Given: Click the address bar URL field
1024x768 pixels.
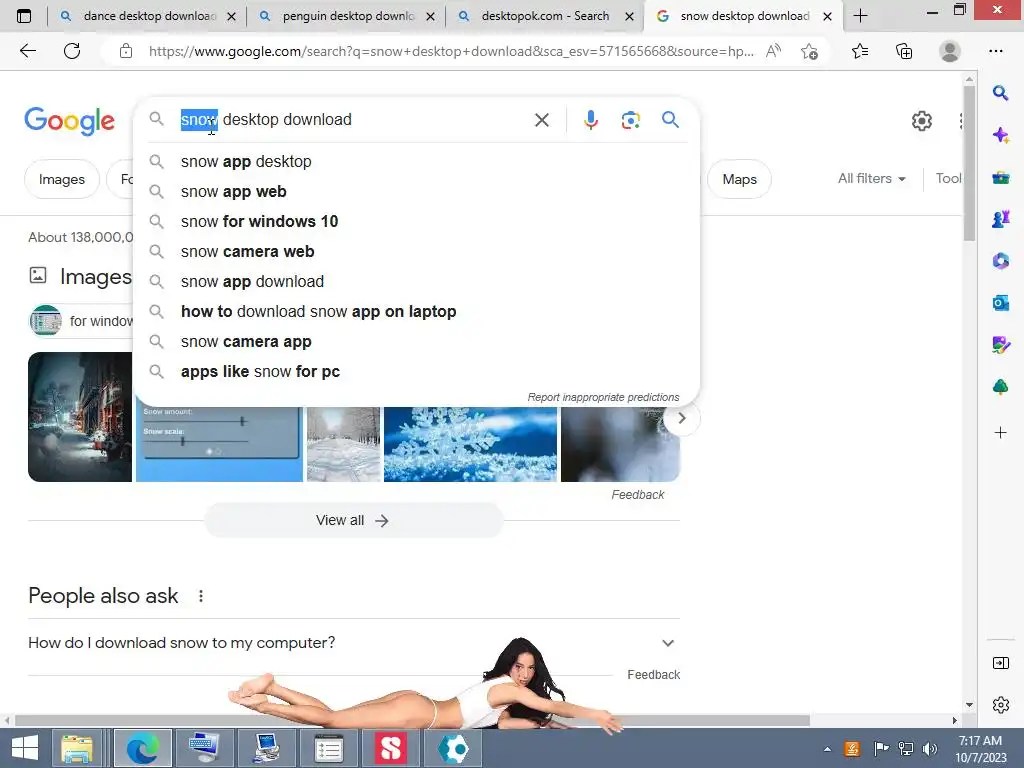Looking at the screenshot, I should (451, 51).
